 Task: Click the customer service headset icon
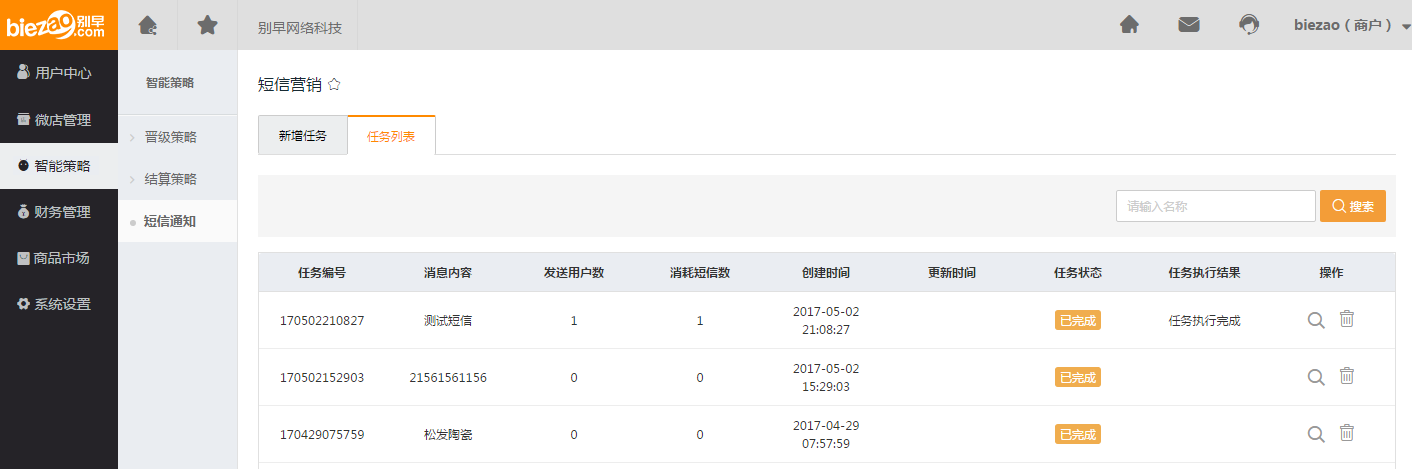(1249, 25)
